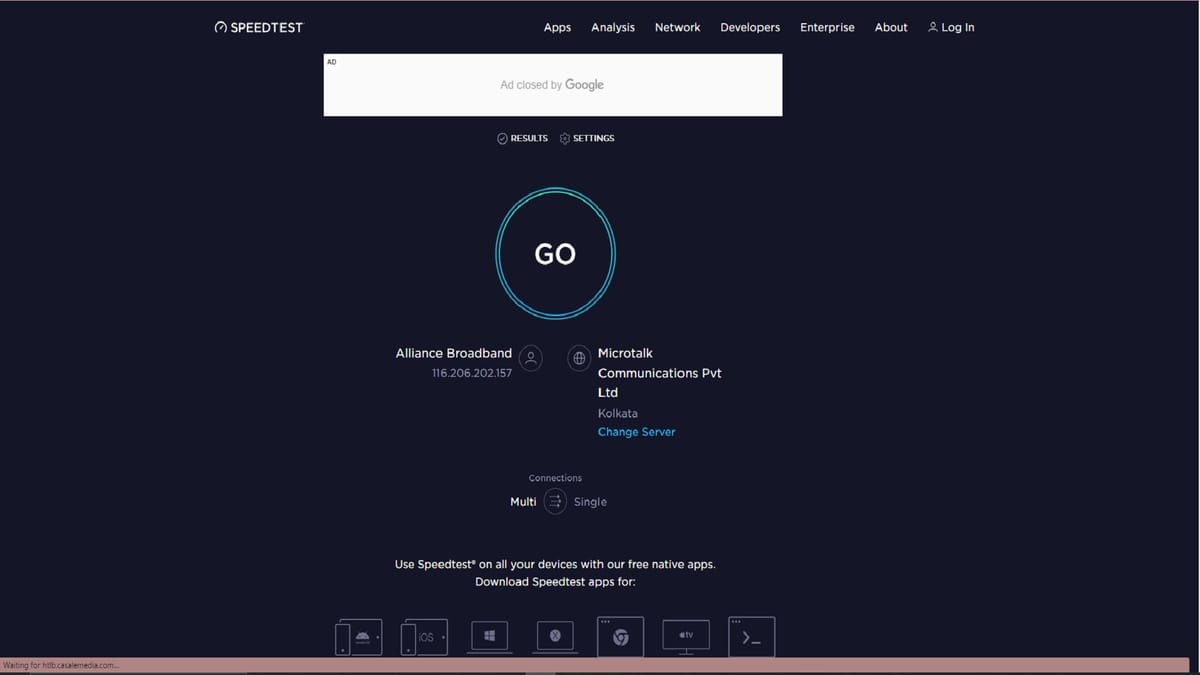
Task: Click the iOS app download icon
Action: [x=423, y=636]
